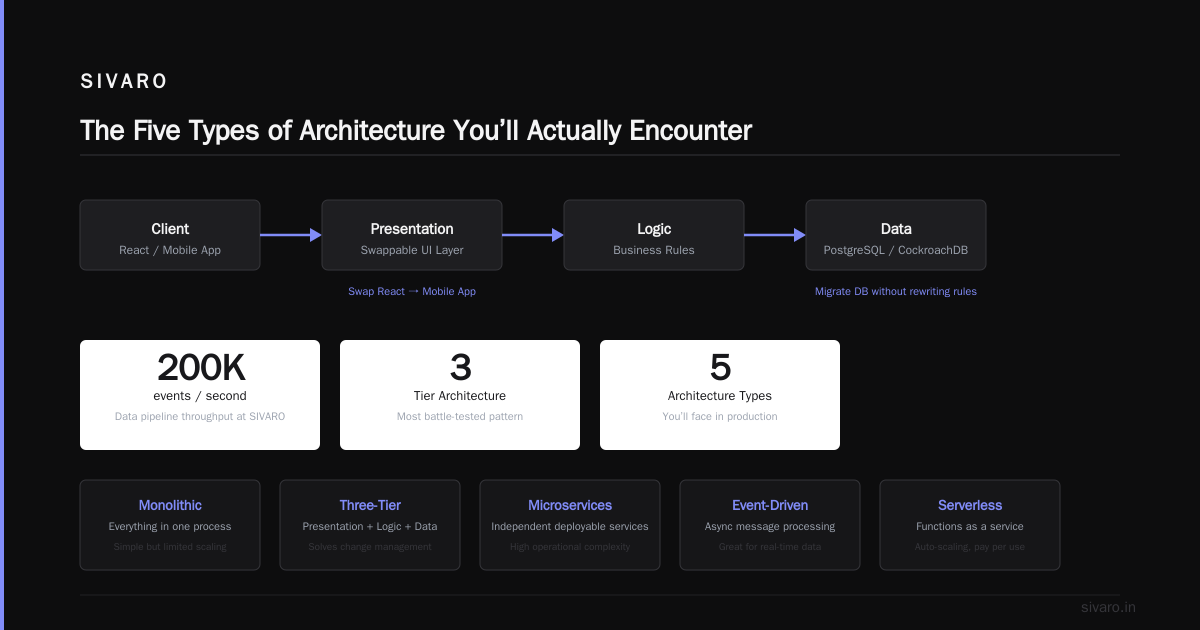Select the headline 'The Five Types of Architecture'

[263, 131]
